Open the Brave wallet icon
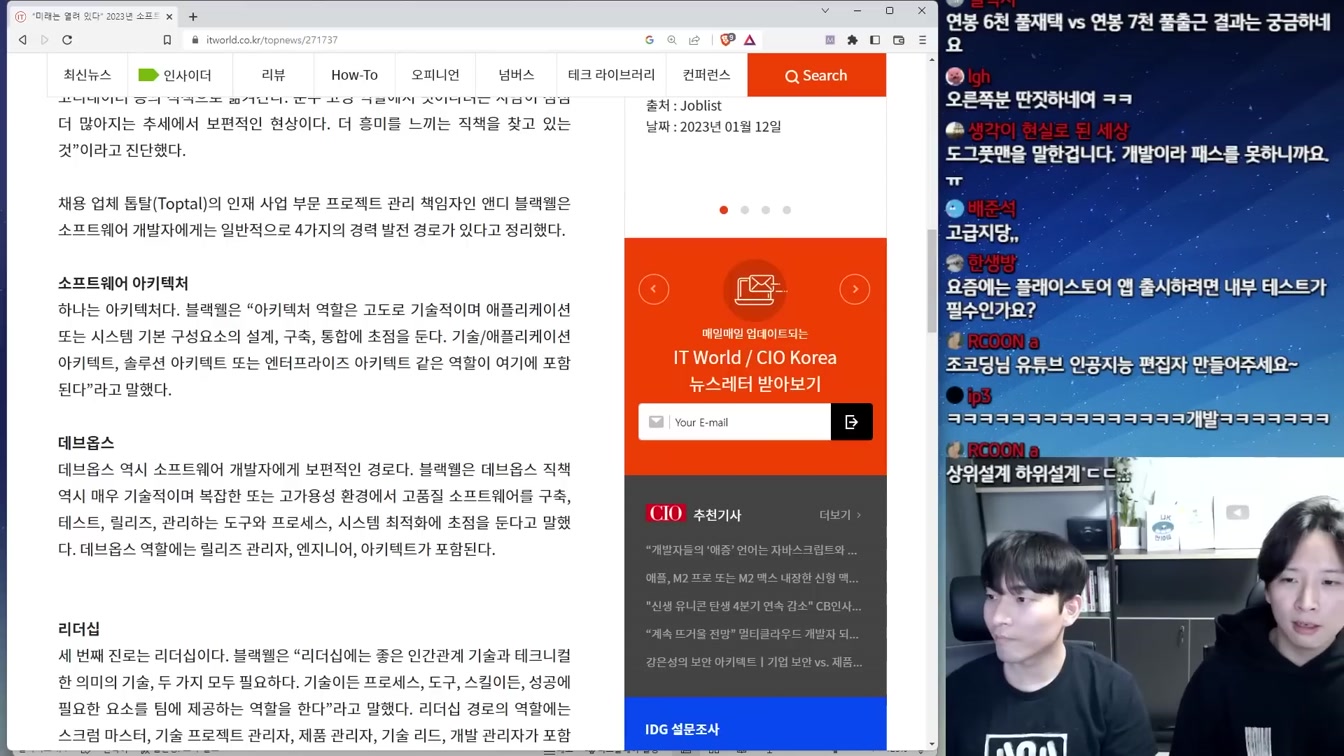 (x=898, y=40)
